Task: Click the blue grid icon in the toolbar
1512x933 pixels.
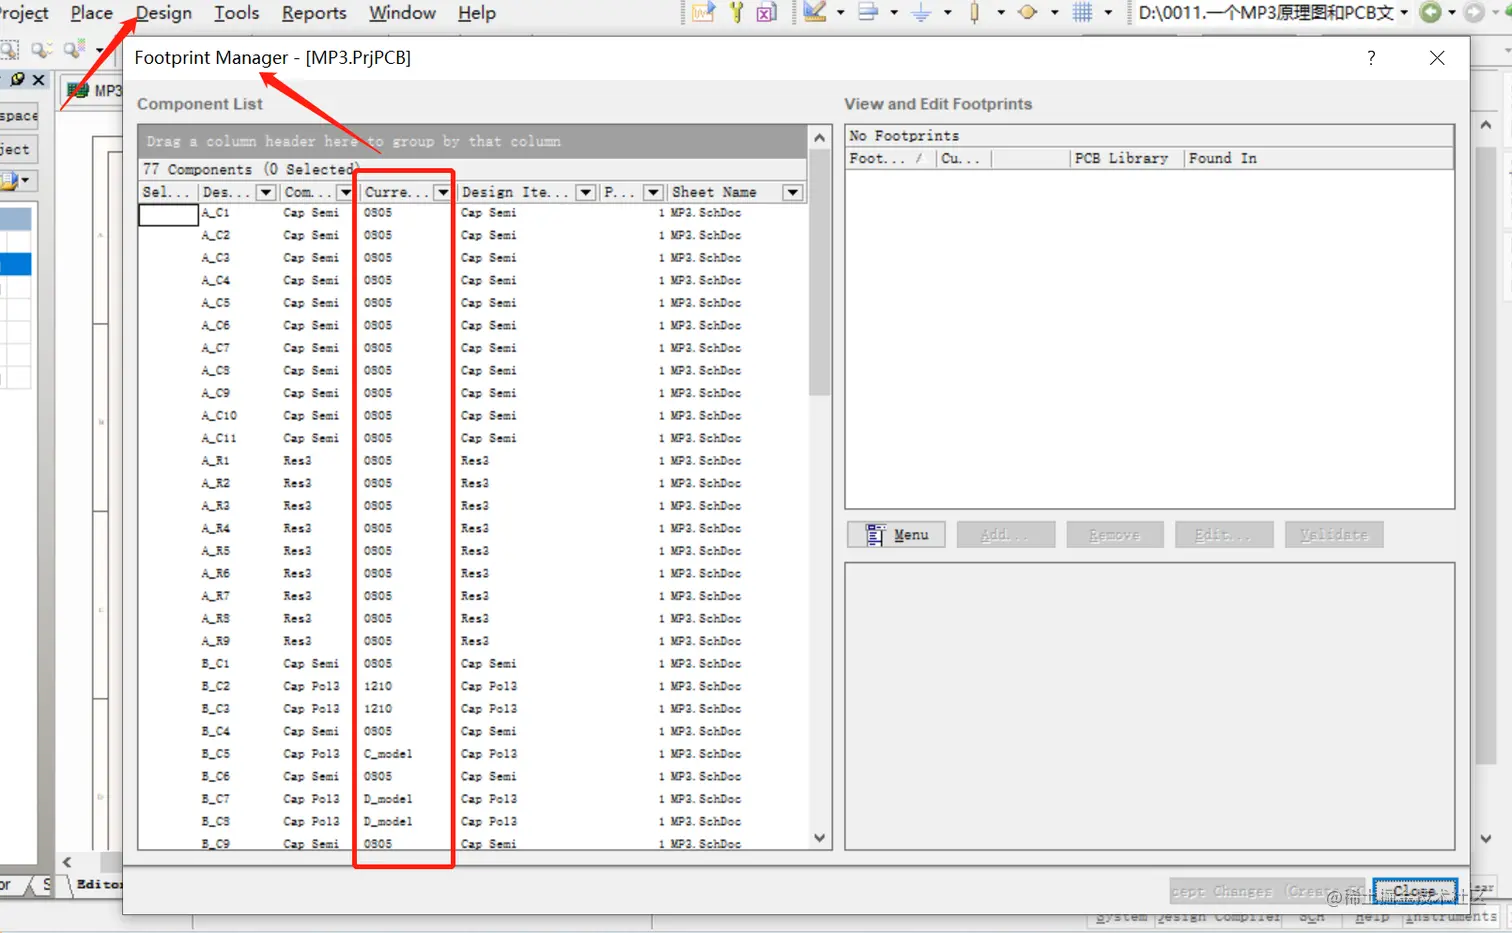Action: (x=1082, y=12)
